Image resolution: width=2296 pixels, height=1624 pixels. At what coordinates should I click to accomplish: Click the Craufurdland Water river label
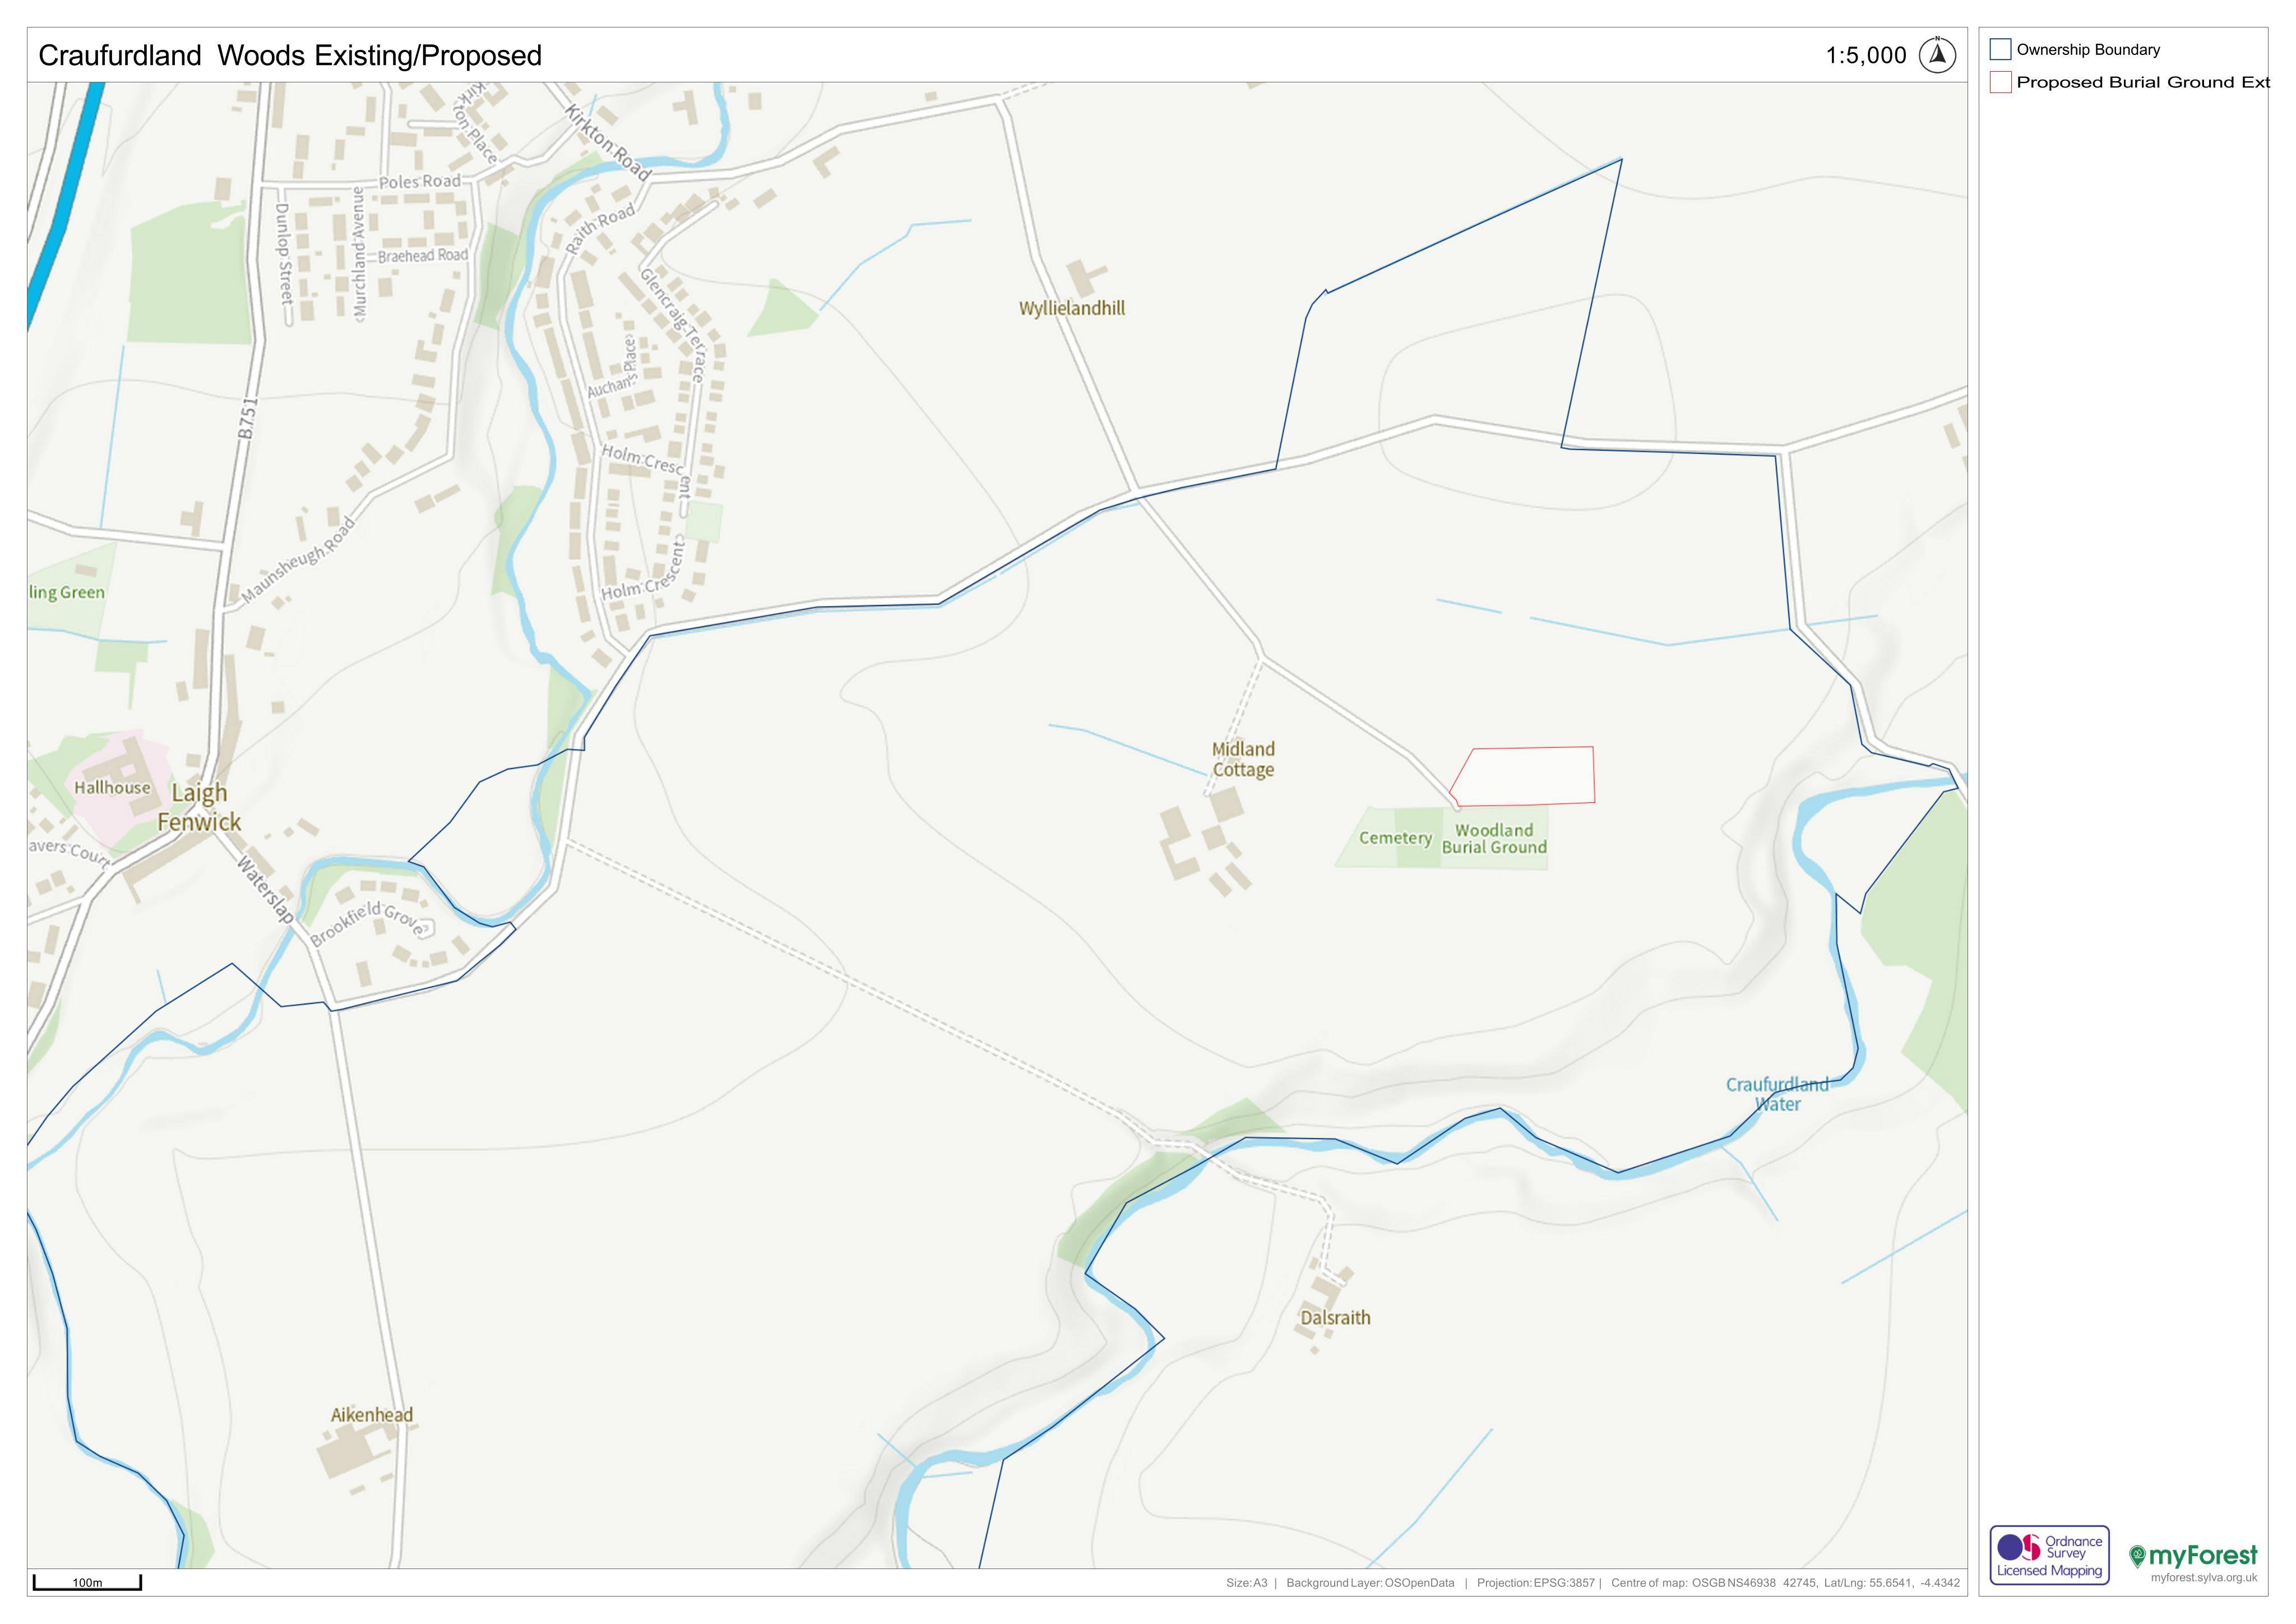coord(1777,1094)
